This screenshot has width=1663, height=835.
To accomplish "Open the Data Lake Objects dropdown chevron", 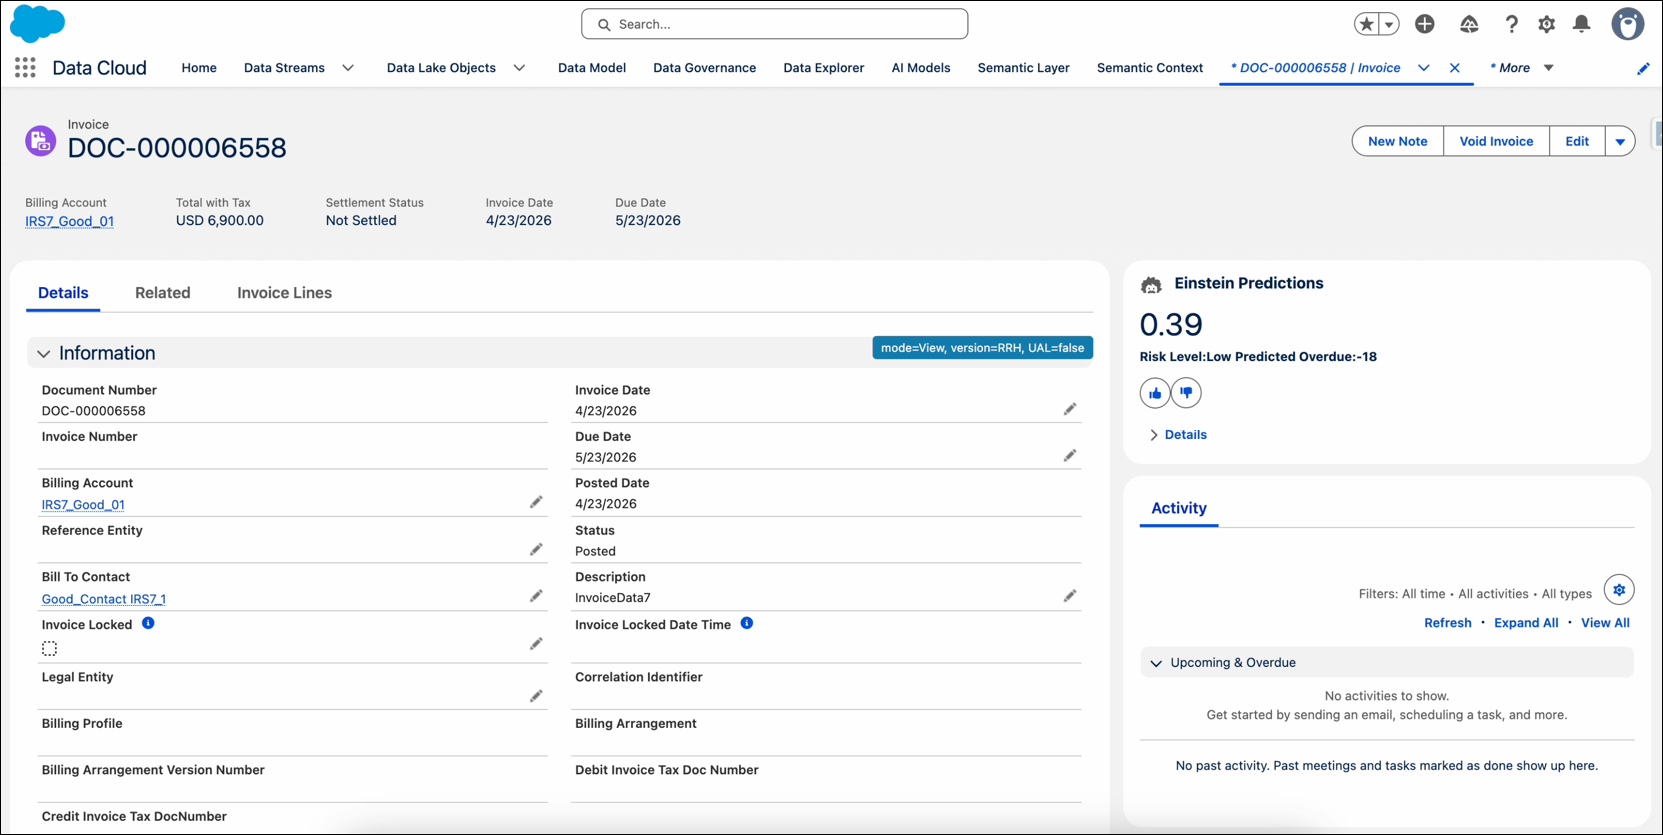I will tap(520, 68).
